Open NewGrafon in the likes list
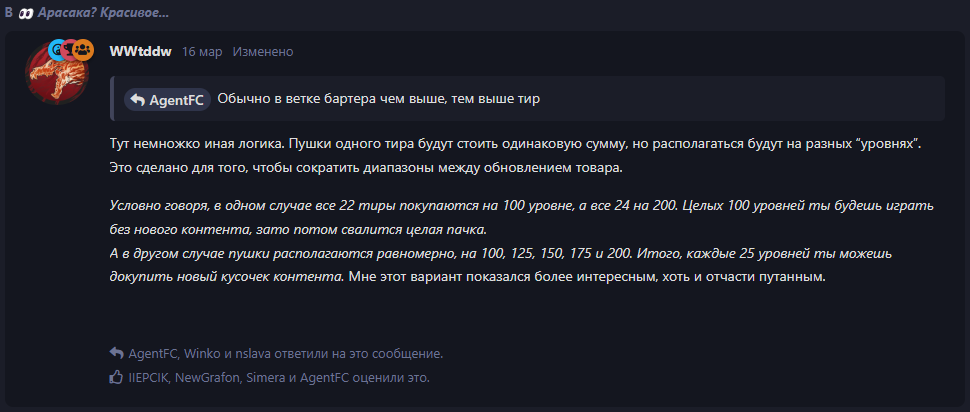This screenshot has width=970, height=412. [x=208, y=377]
